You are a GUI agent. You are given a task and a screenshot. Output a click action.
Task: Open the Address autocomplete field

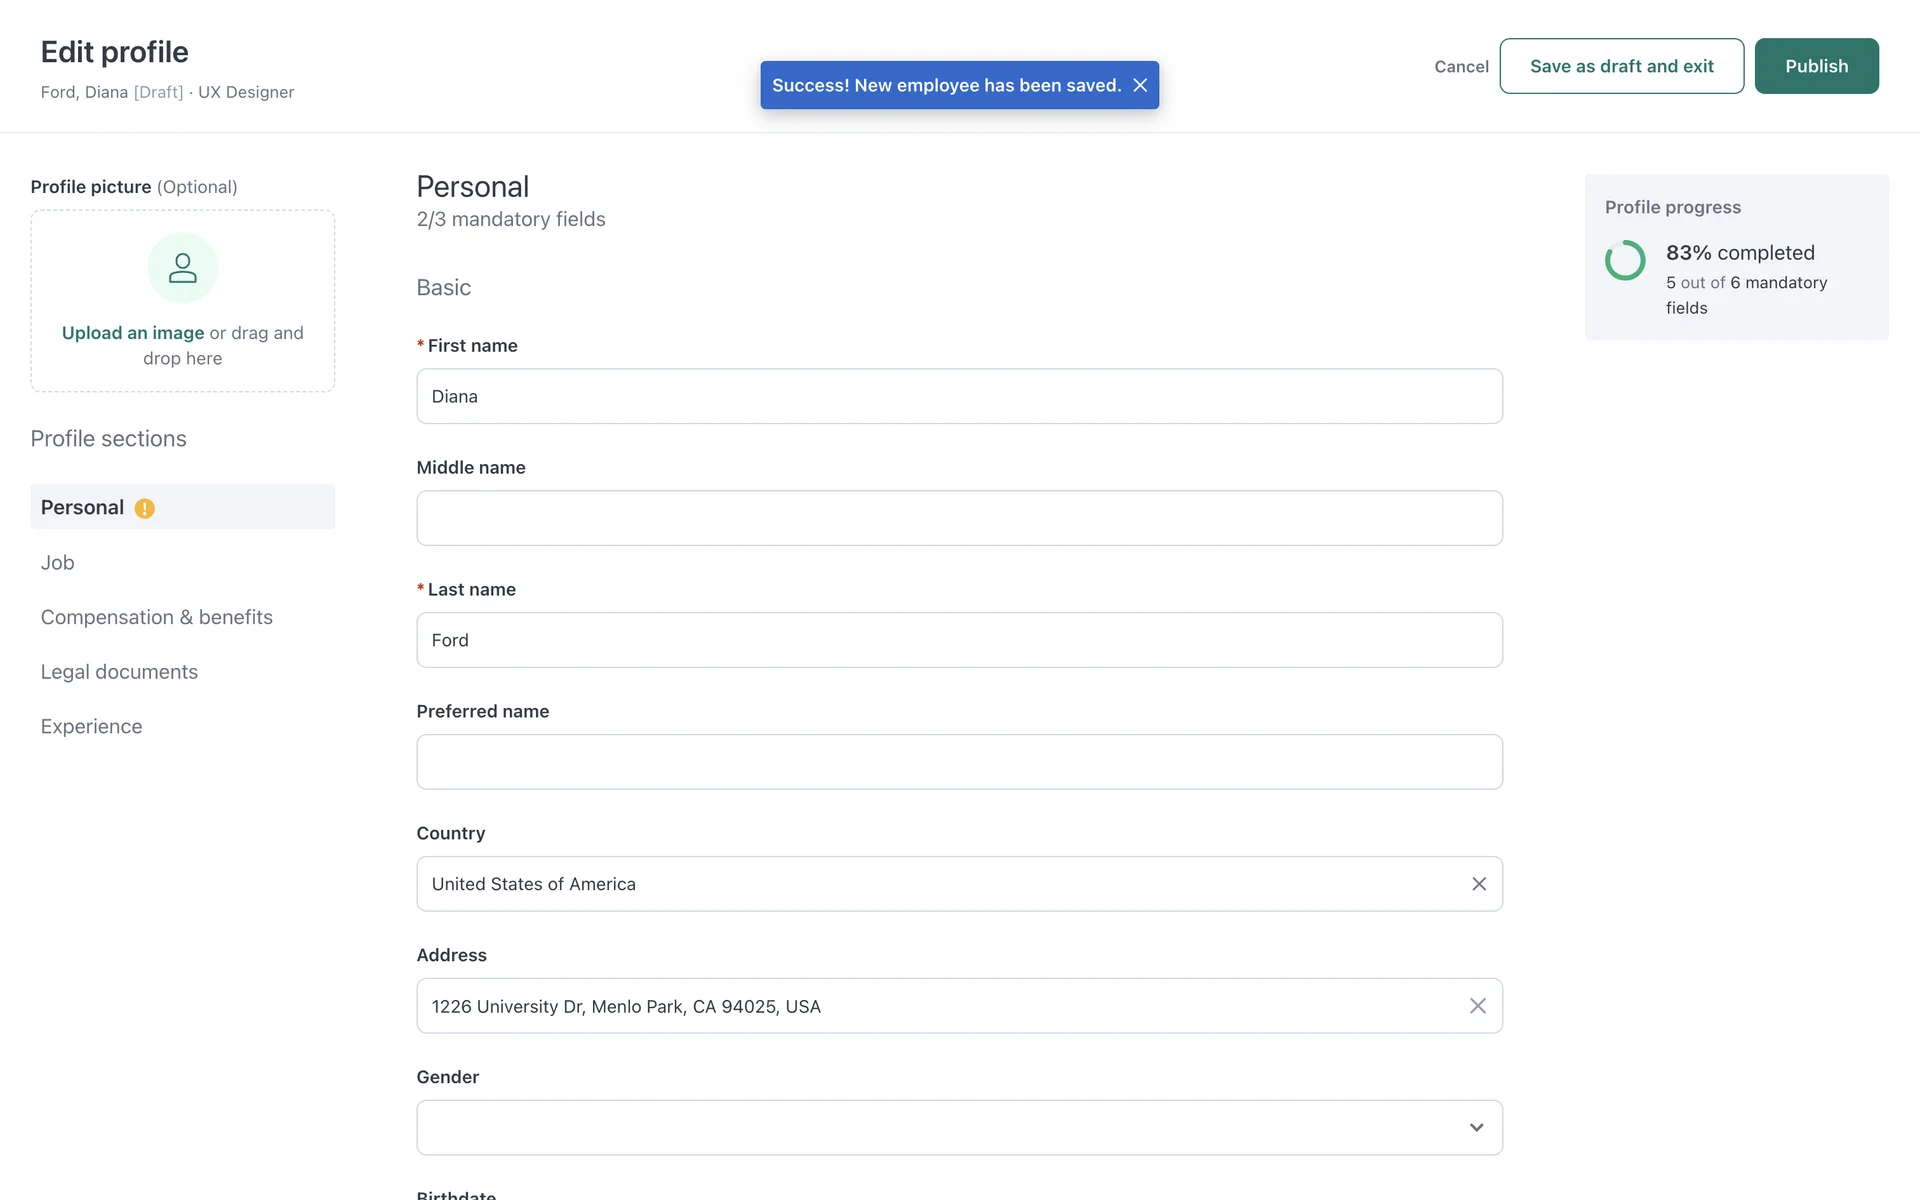coord(940,1006)
